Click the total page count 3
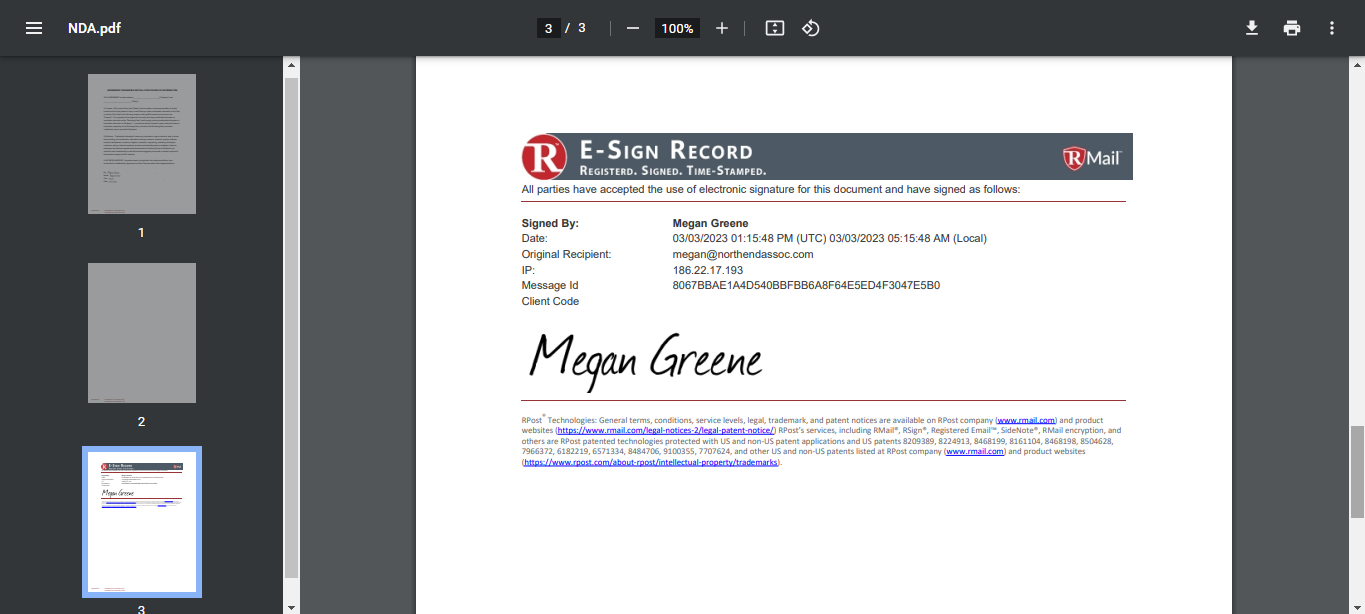The image size is (1365, 614). (x=582, y=28)
